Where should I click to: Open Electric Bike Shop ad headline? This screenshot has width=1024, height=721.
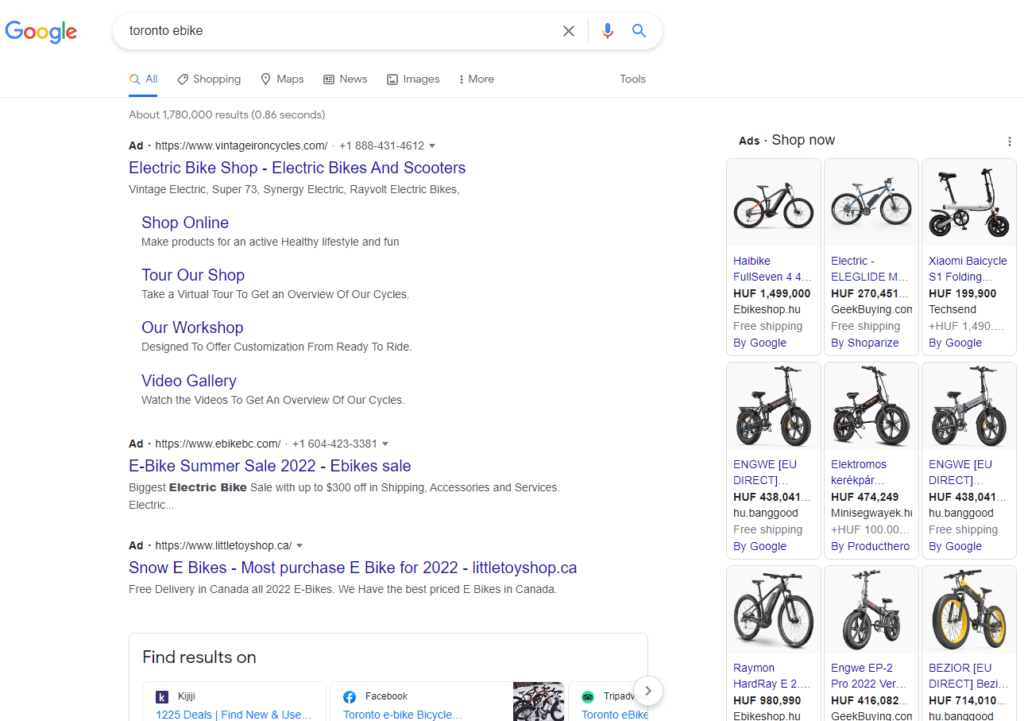[297, 168]
